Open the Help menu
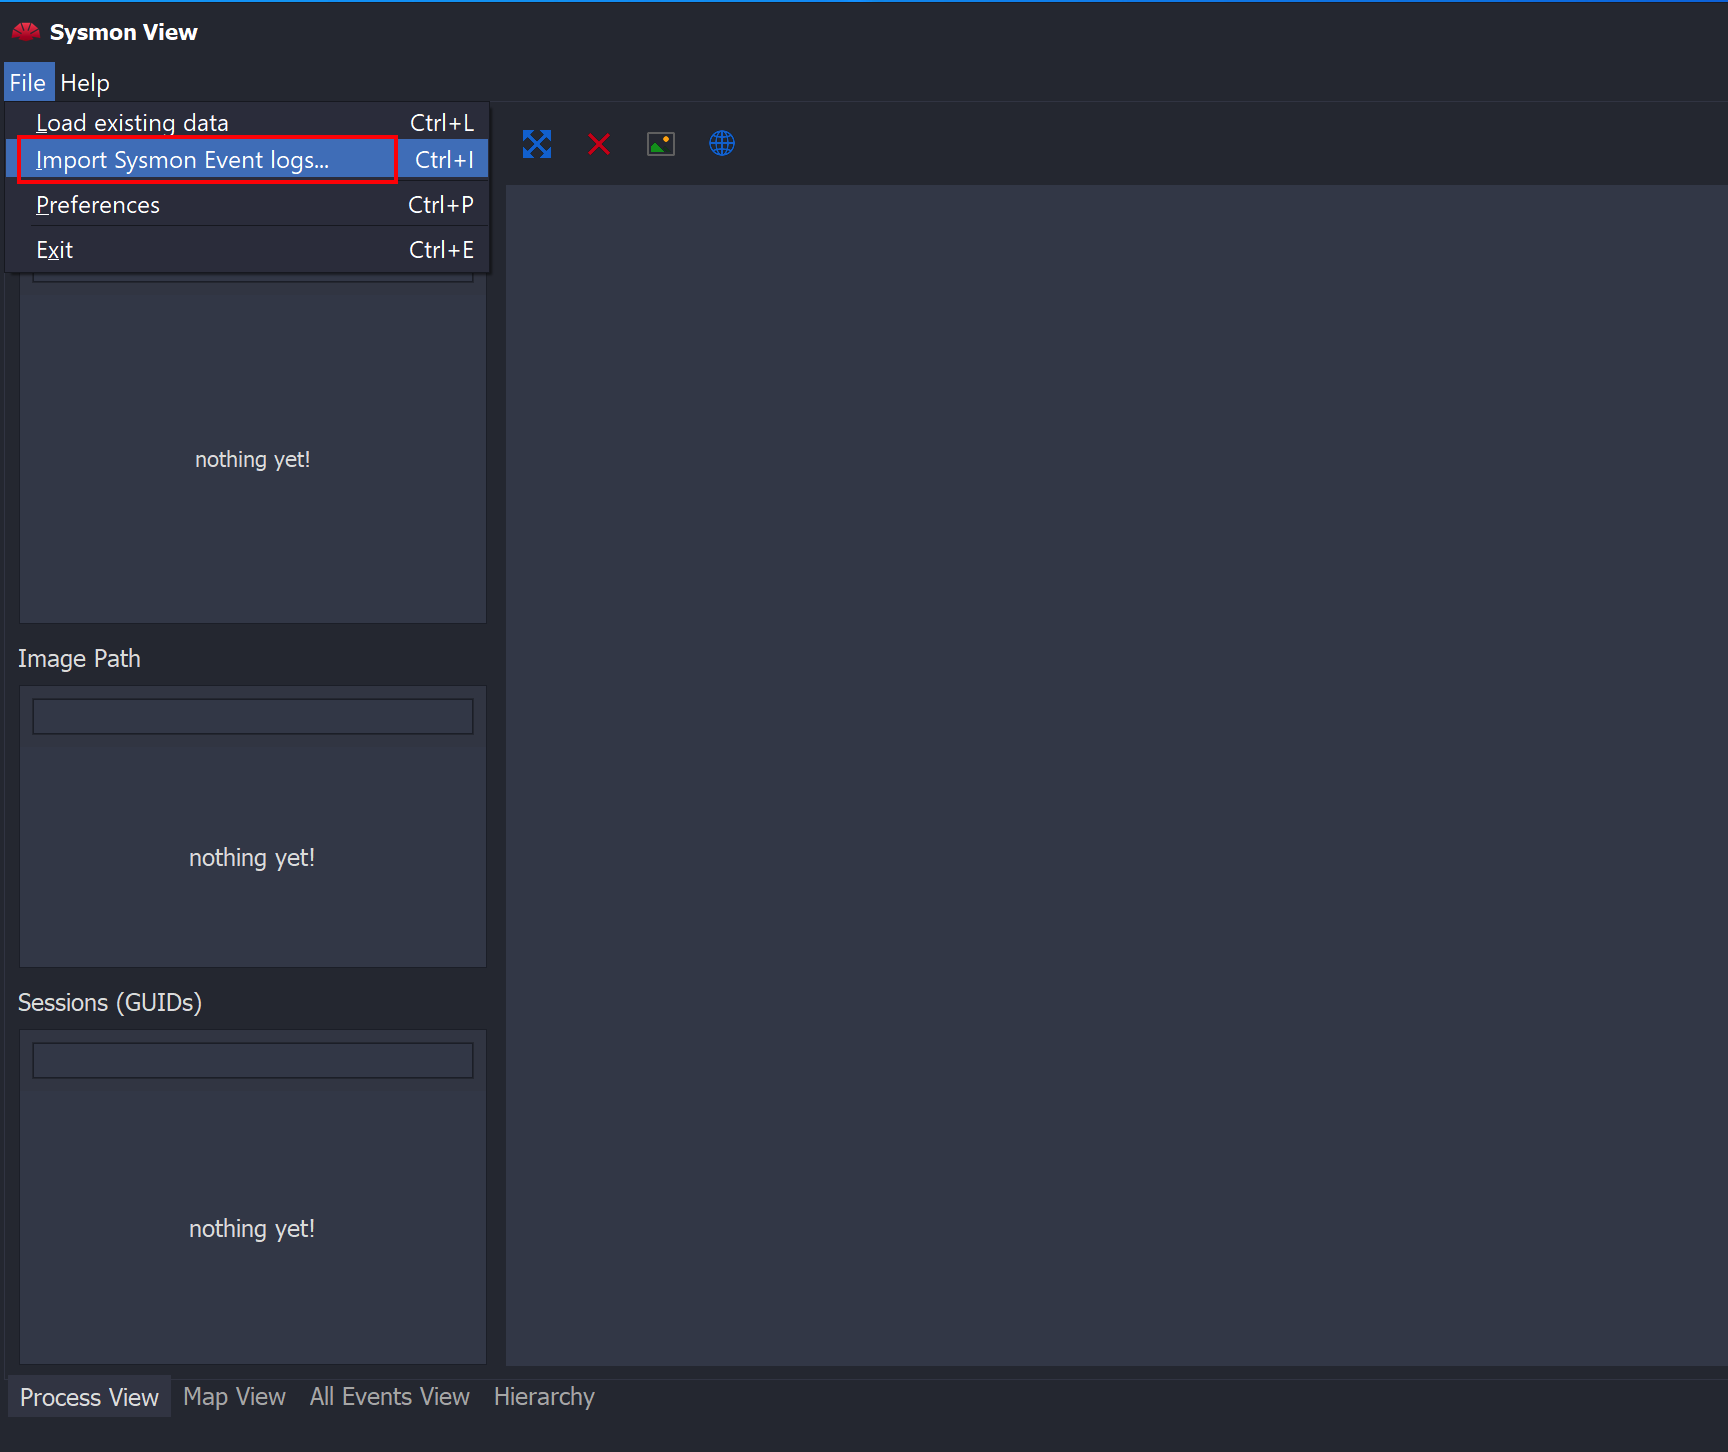The image size is (1728, 1452). [85, 83]
